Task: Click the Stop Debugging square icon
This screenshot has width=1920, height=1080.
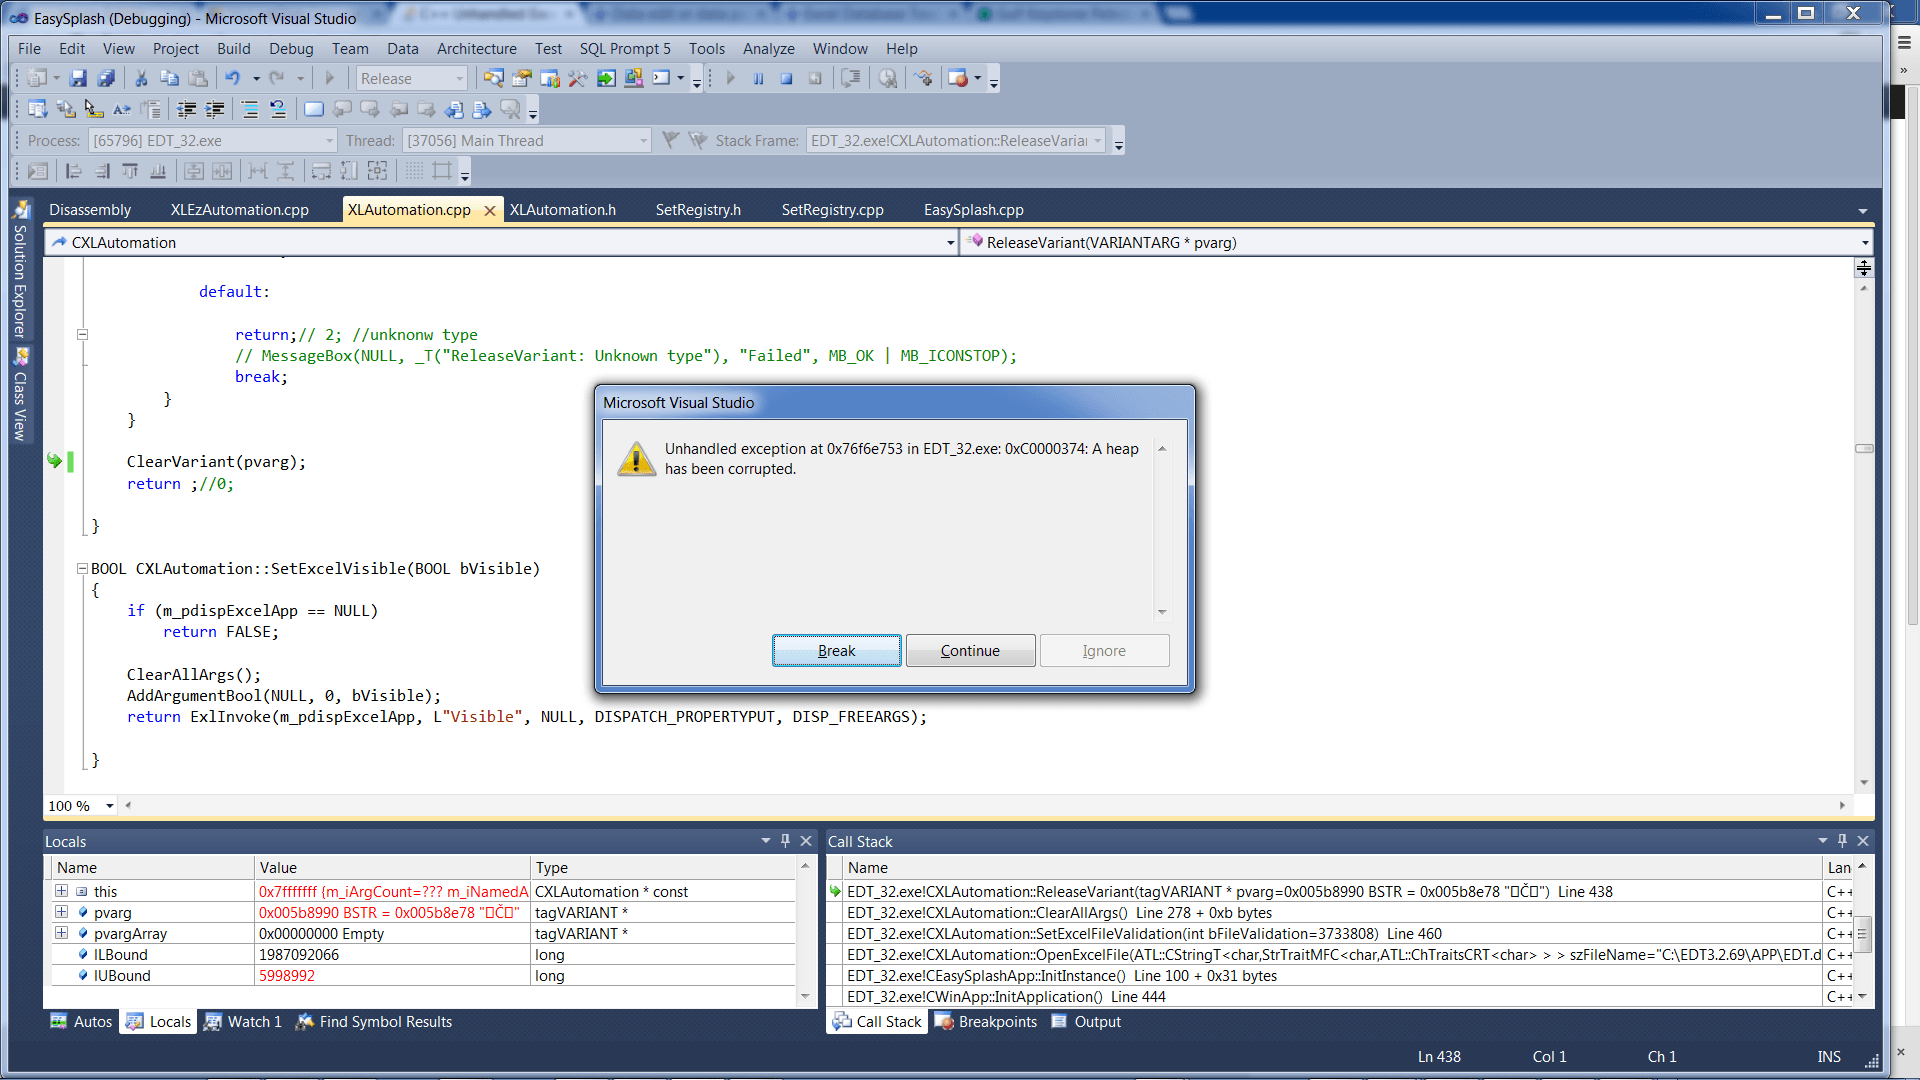Action: (786, 78)
